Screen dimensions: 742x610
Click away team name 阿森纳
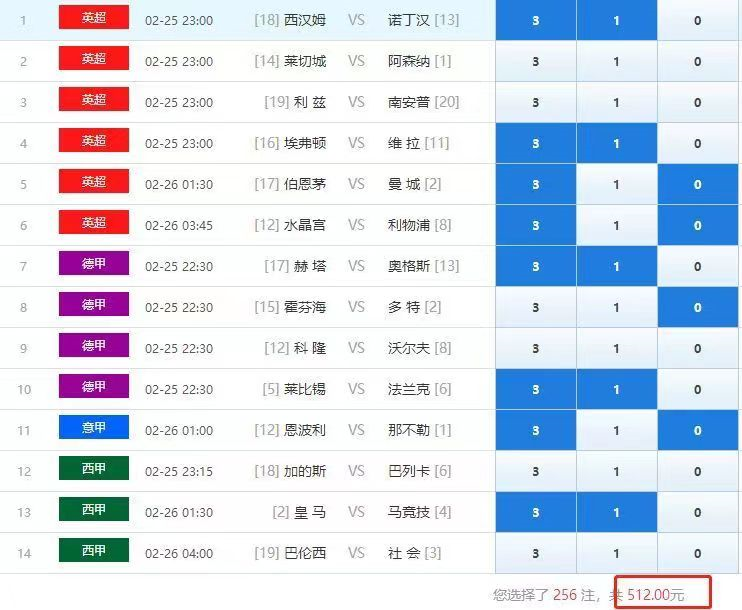409,62
